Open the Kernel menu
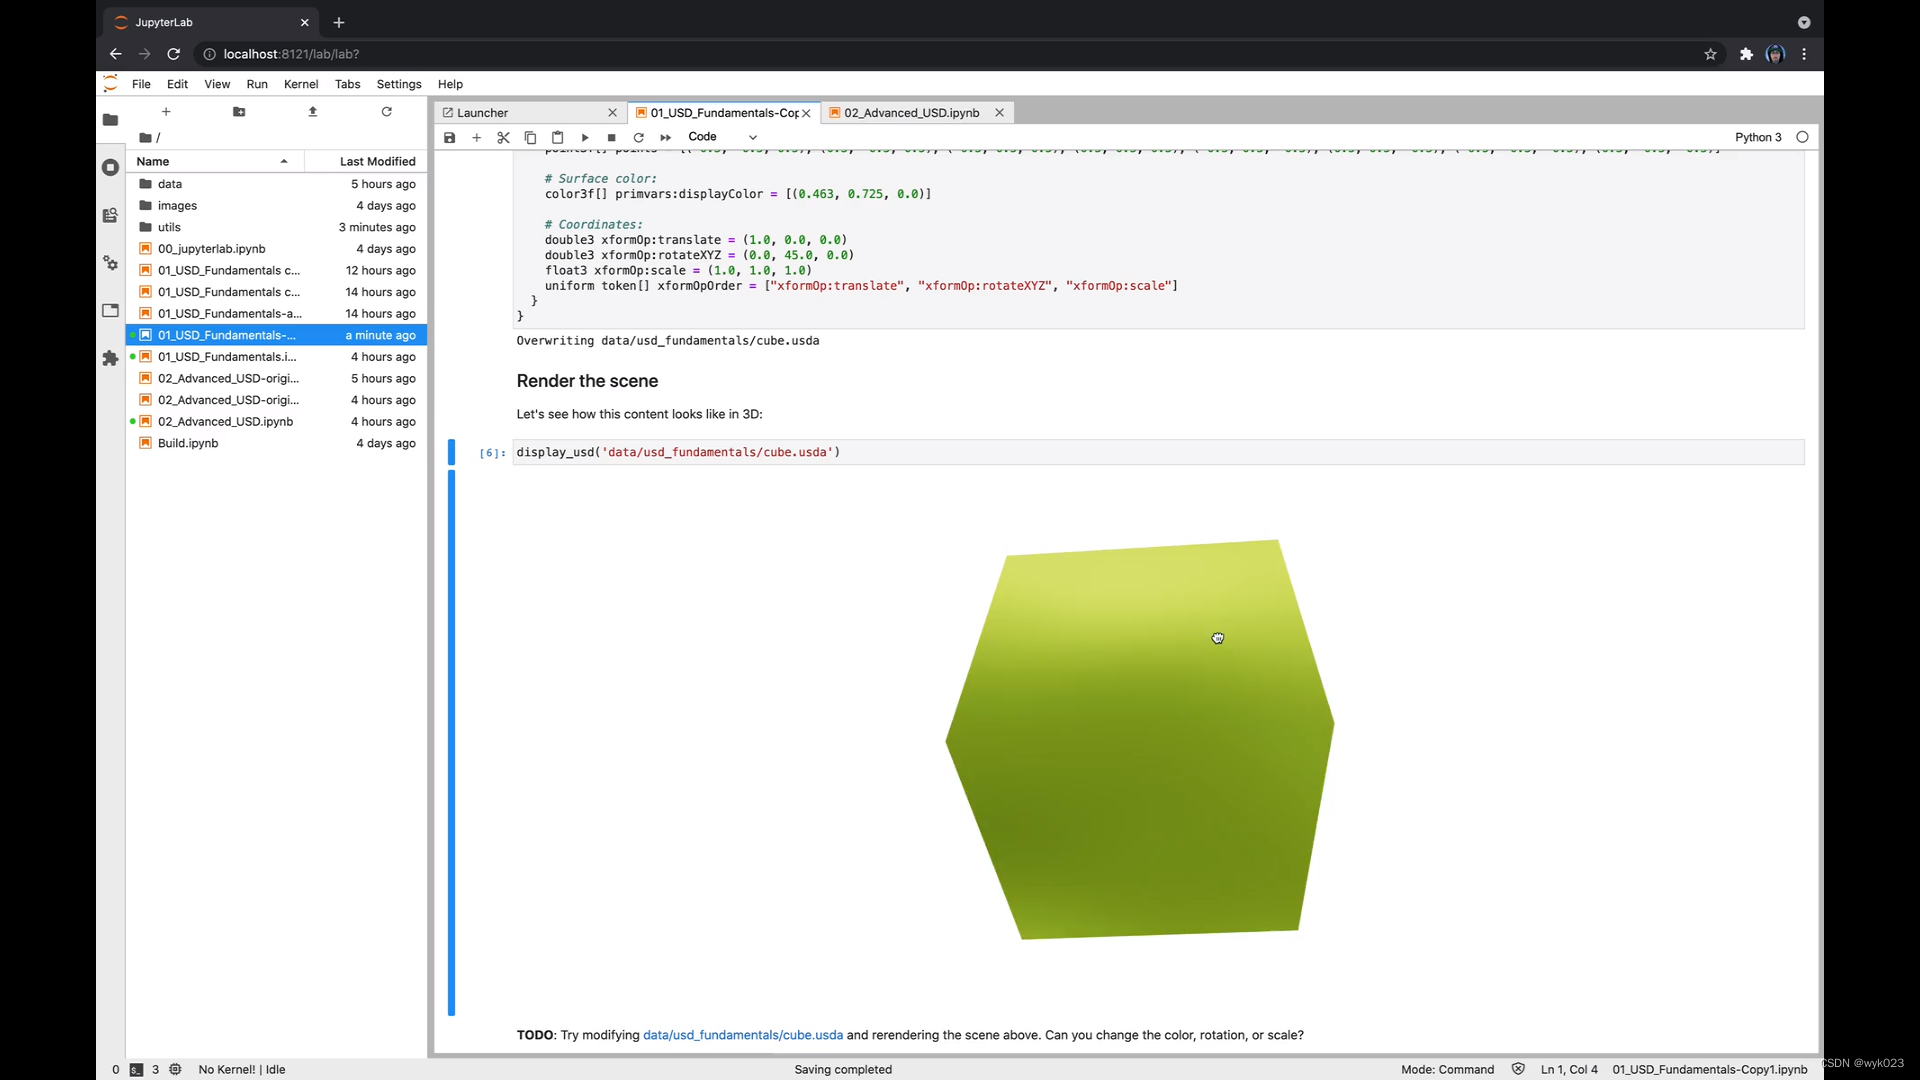1920x1080 pixels. point(301,84)
